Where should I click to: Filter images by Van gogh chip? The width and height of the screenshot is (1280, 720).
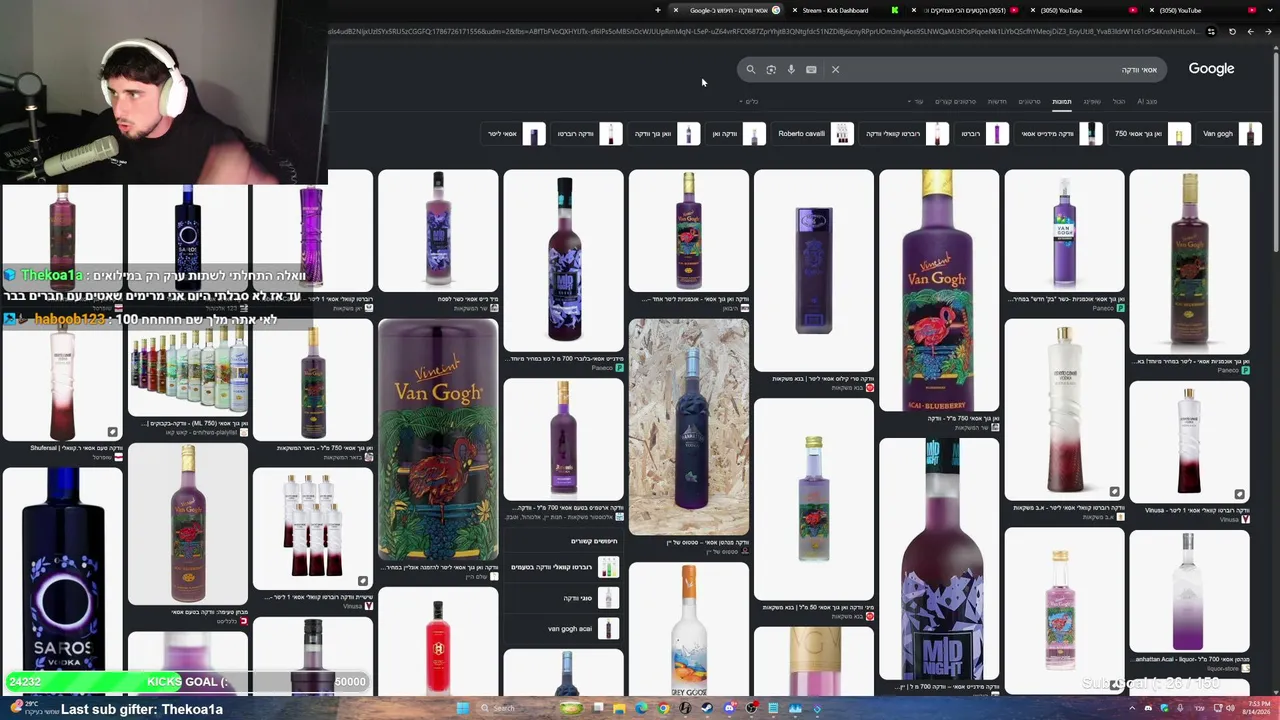pyautogui.click(x=1228, y=134)
